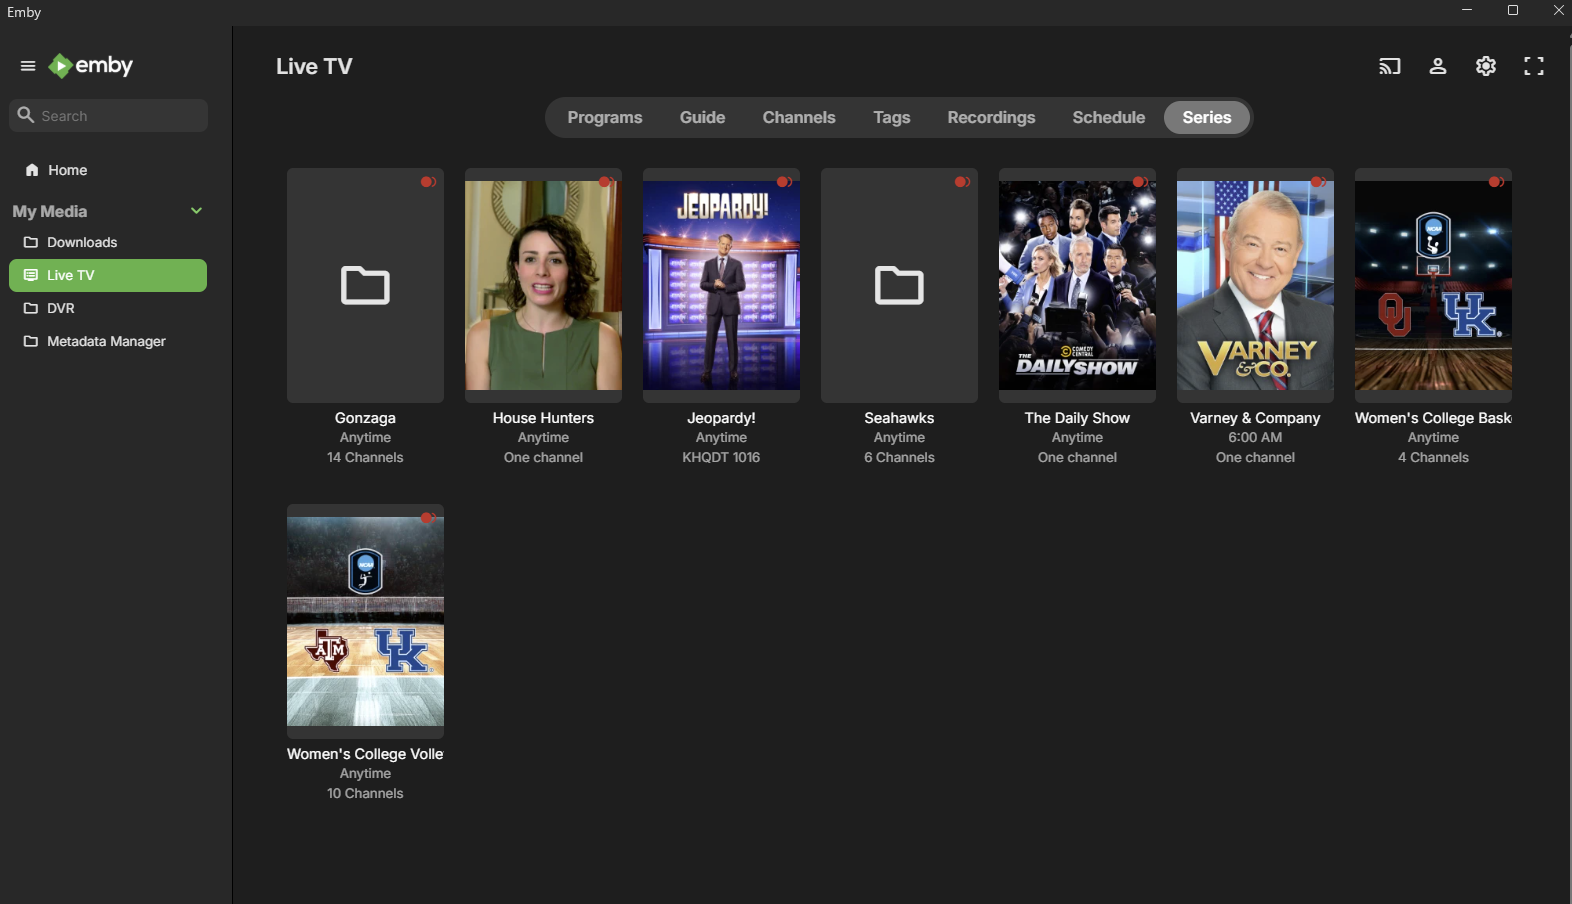This screenshot has height=904, width=1572.
Task: Open DVR in the sidebar
Action: tap(108, 308)
